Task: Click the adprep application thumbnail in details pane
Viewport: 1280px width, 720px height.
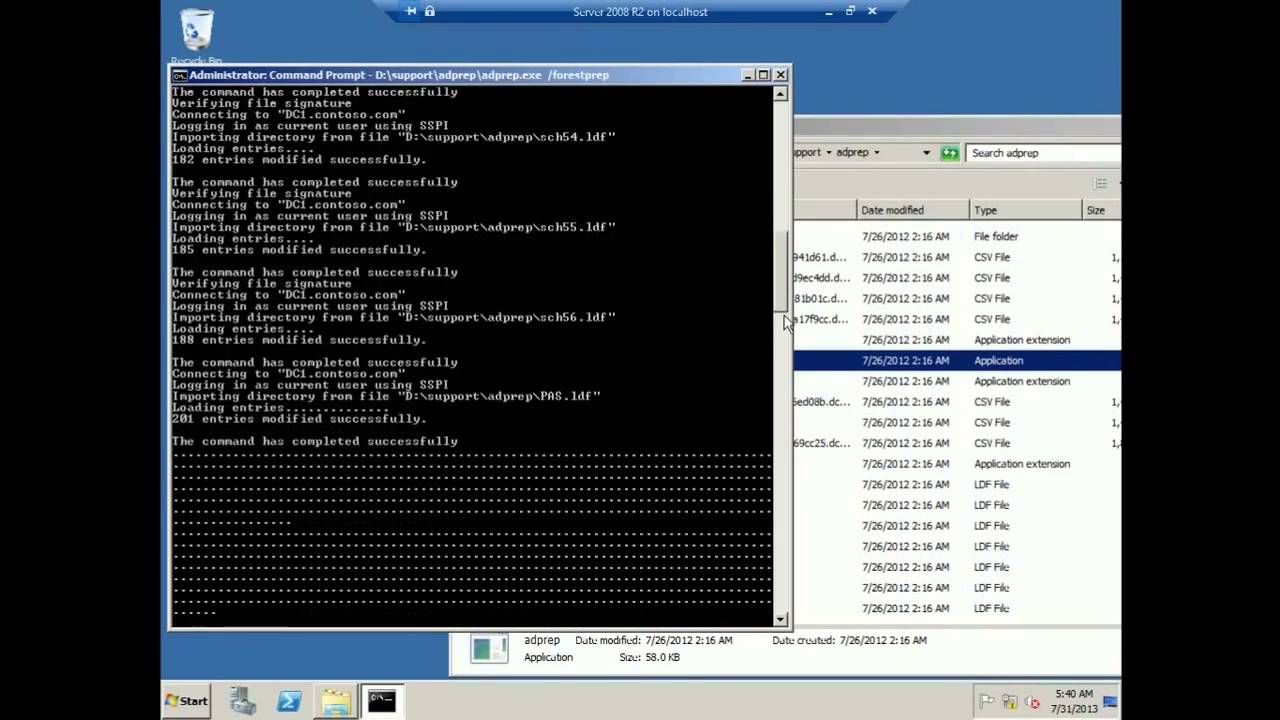Action: click(489, 649)
